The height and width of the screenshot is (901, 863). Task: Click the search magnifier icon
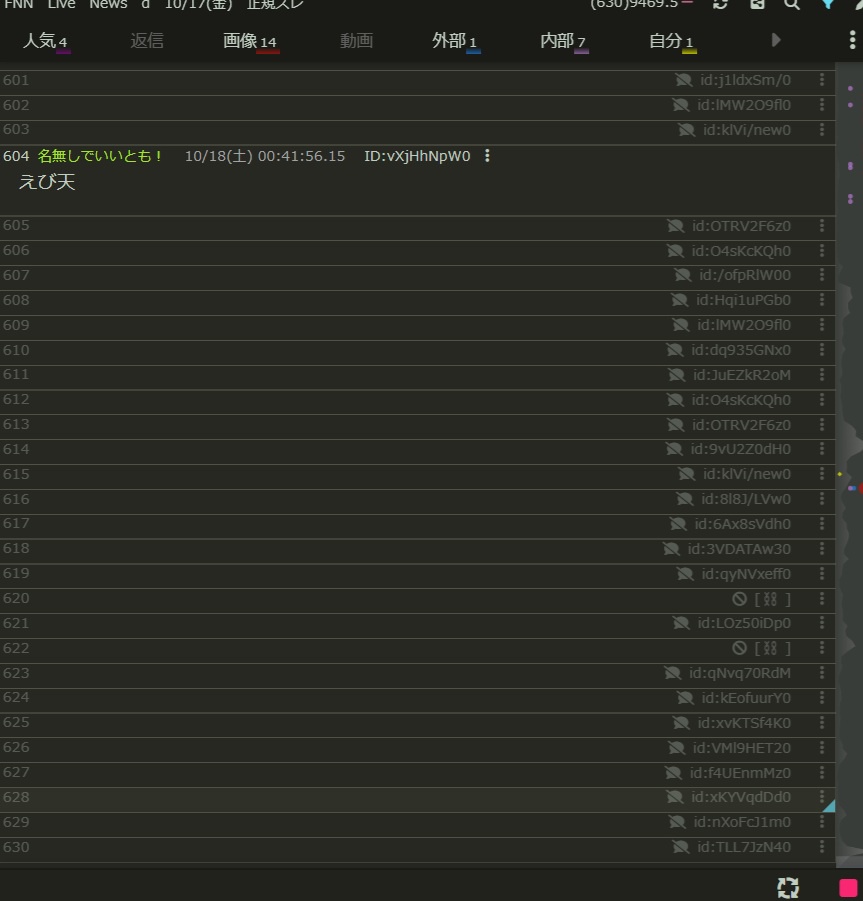pyautogui.click(x=792, y=4)
